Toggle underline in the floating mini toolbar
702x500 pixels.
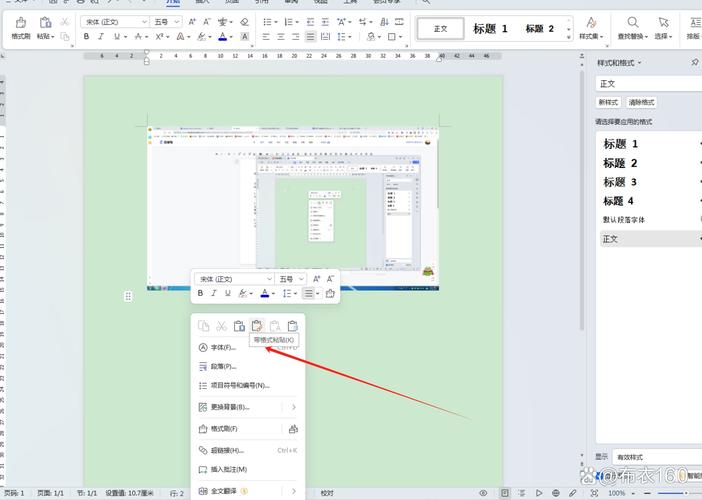[228, 294]
